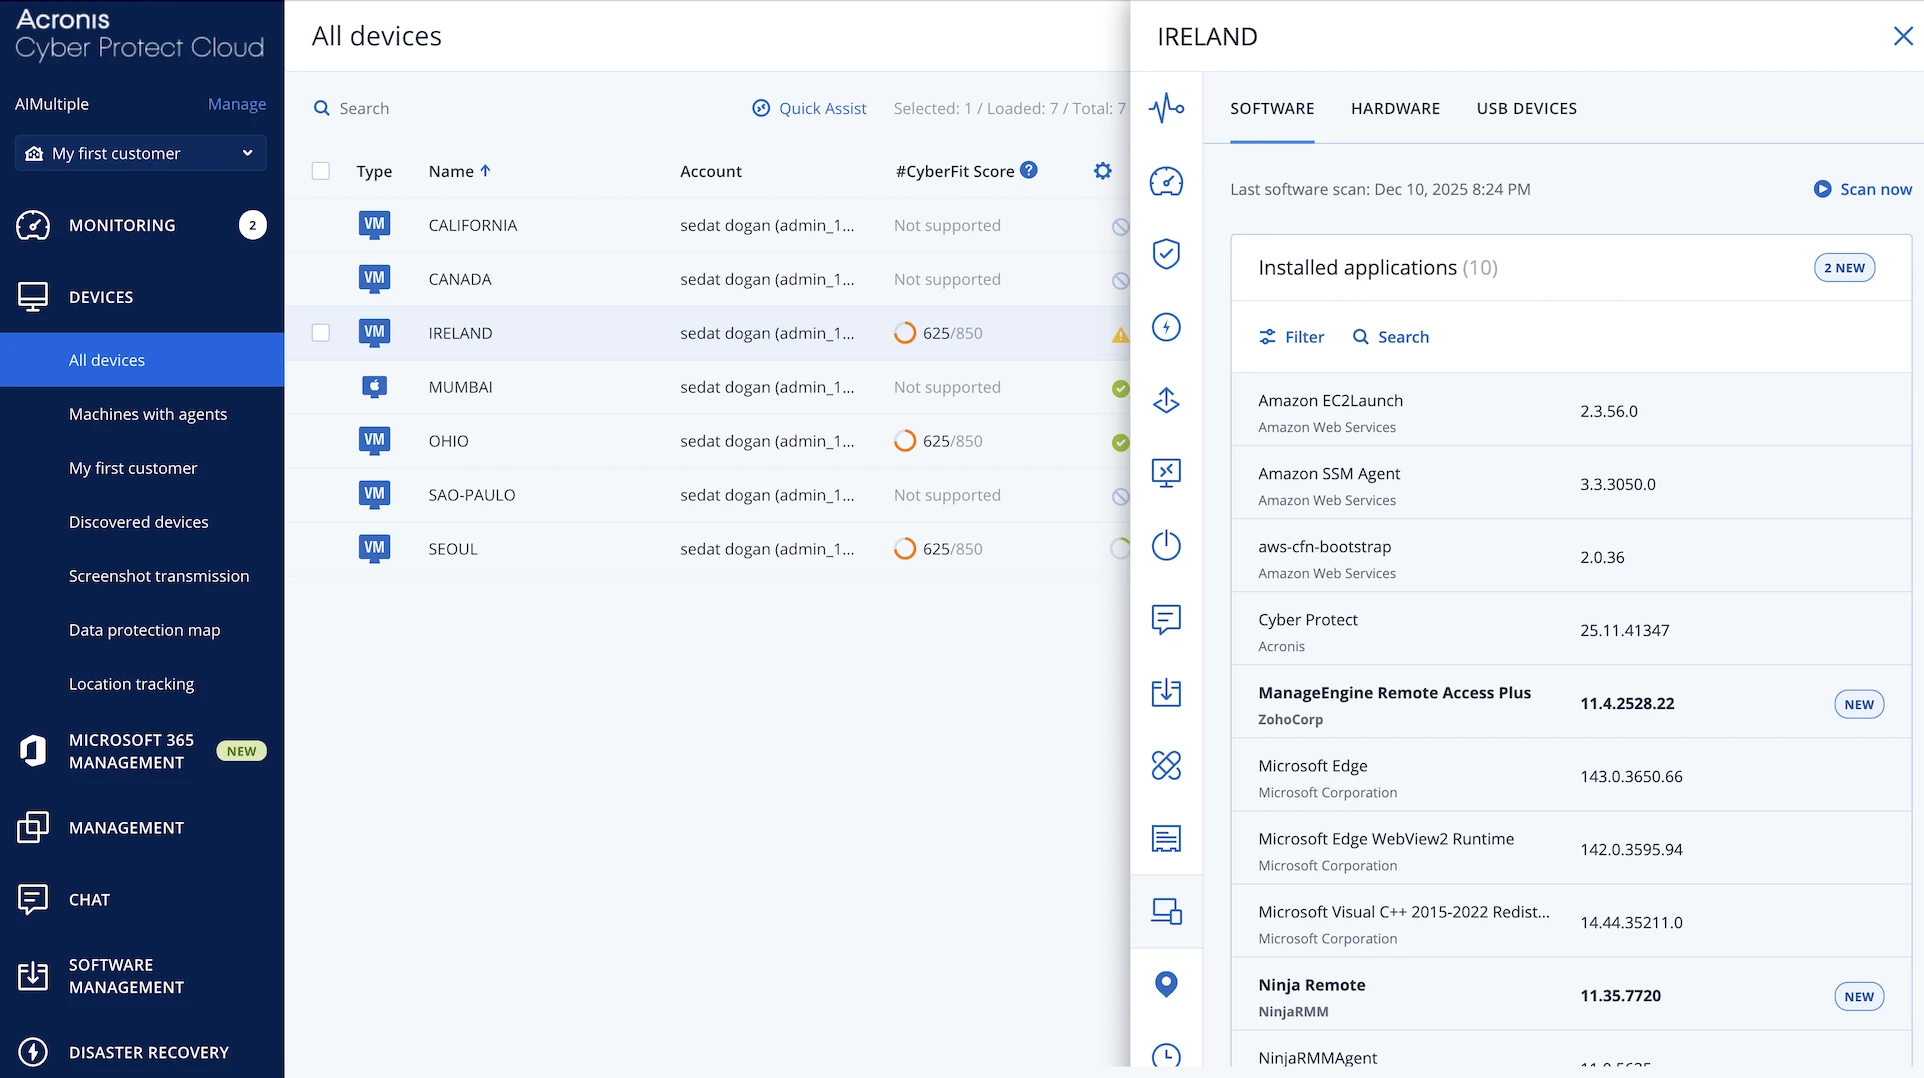Open the Filter for installed applications
1924x1078 pixels.
point(1291,337)
